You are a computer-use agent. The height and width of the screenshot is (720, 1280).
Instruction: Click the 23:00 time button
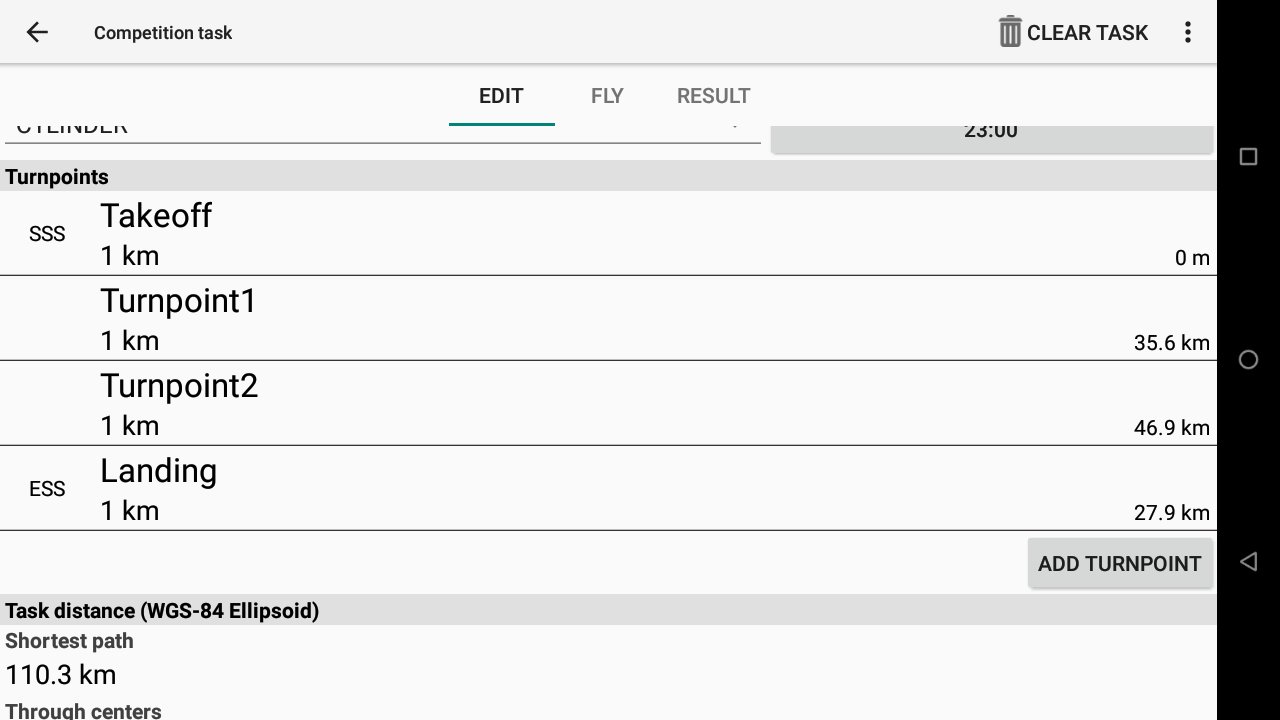coord(991,139)
